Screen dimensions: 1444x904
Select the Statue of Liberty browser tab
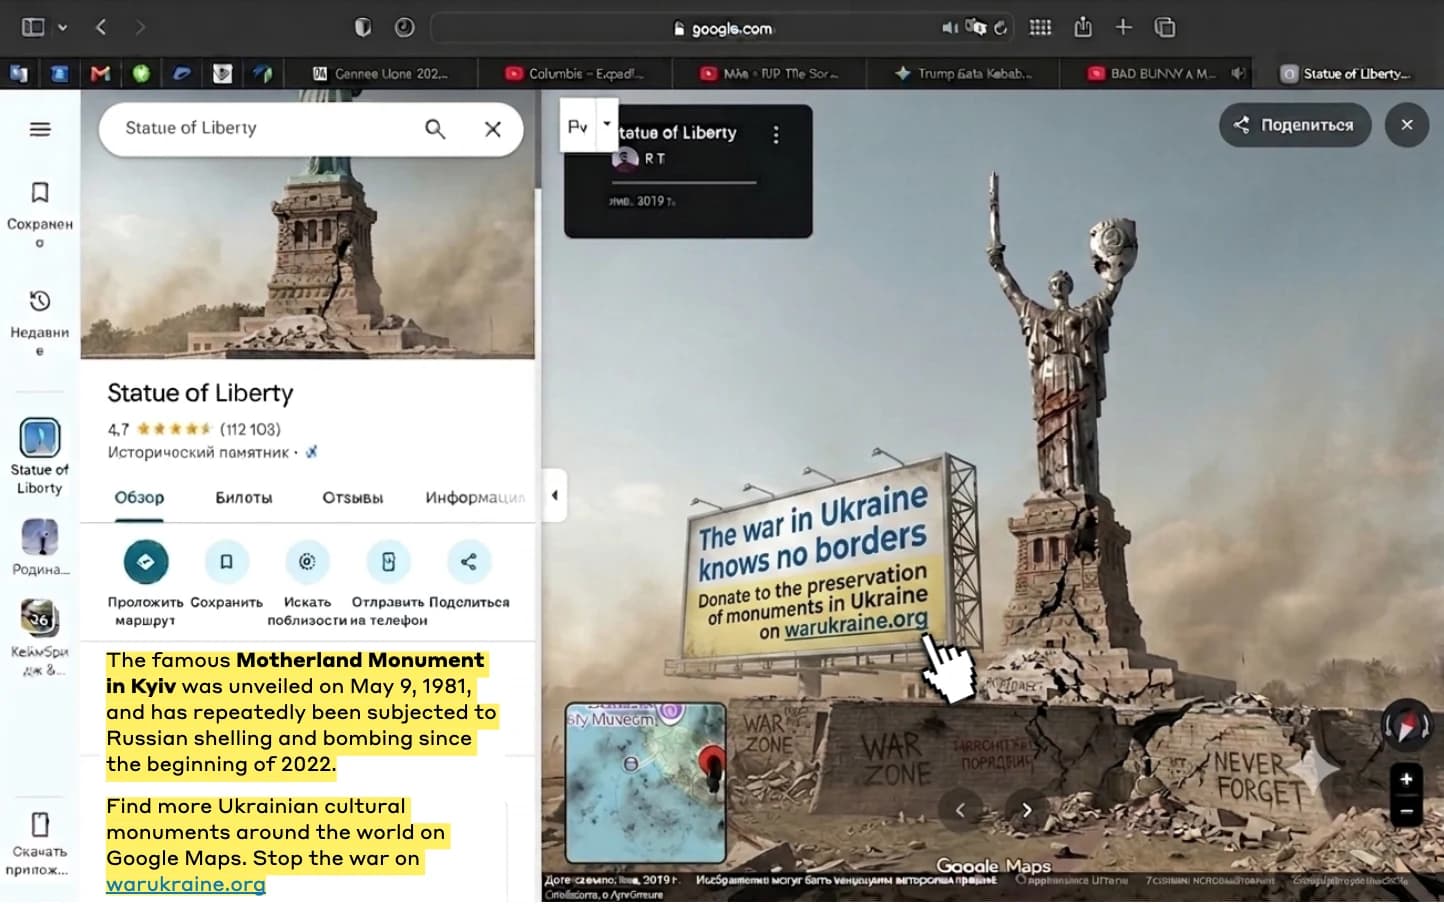point(1348,73)
